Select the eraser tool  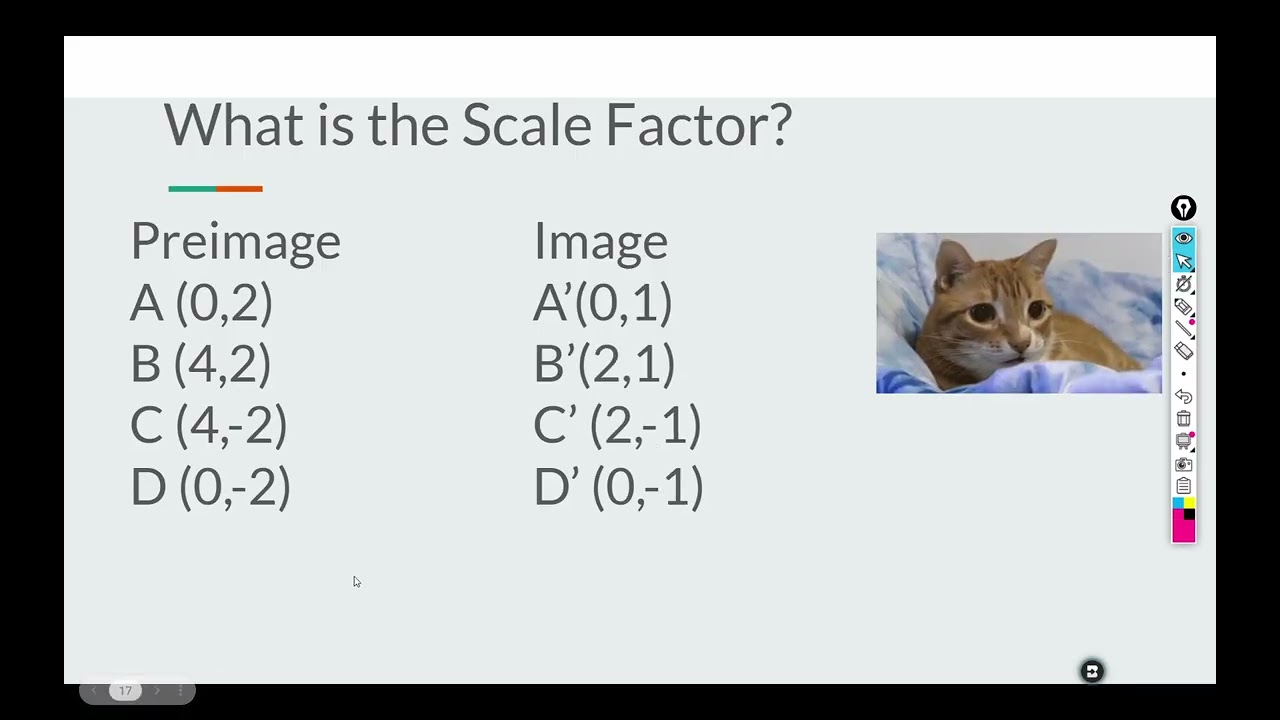click(1183, 351)
